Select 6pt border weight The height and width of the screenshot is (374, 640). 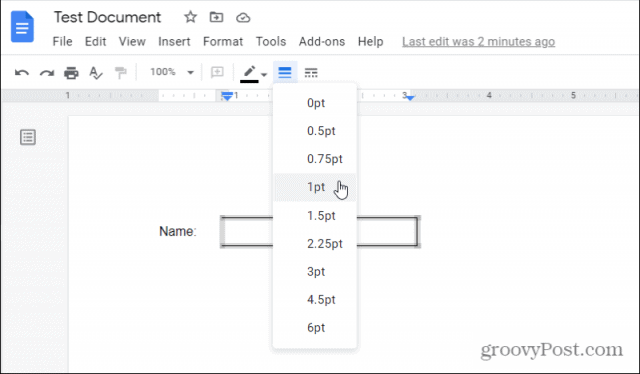point(315,327)
